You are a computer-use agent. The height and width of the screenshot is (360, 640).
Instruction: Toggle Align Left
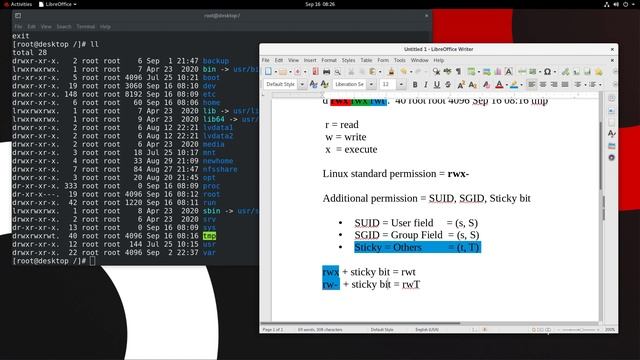(x=531, y=84)
